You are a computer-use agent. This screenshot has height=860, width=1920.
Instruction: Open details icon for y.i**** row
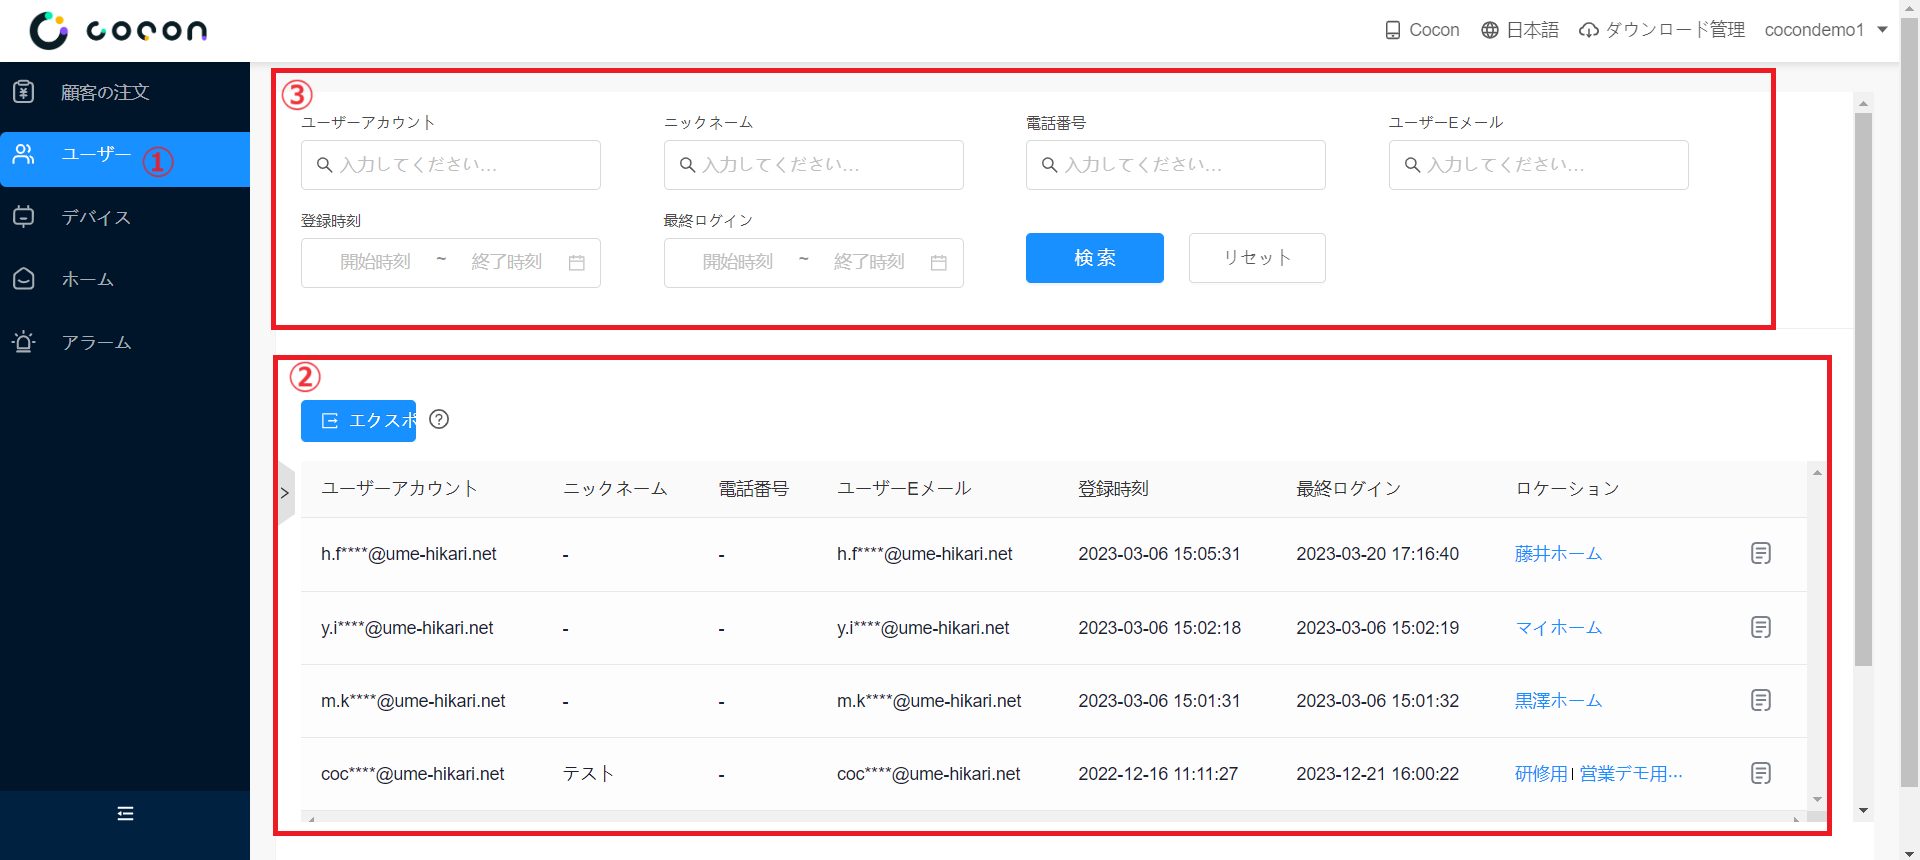[x=1761, y=628]
